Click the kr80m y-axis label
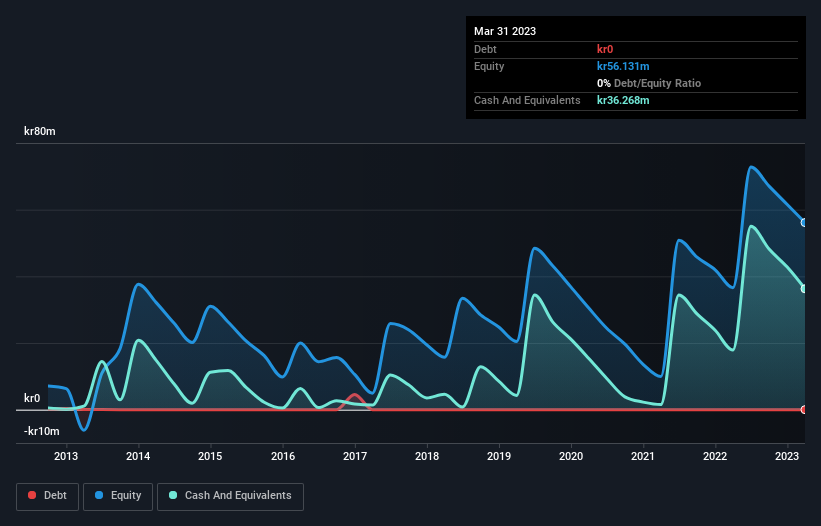This screenshot has height=526, width=821. coord(40,131)
